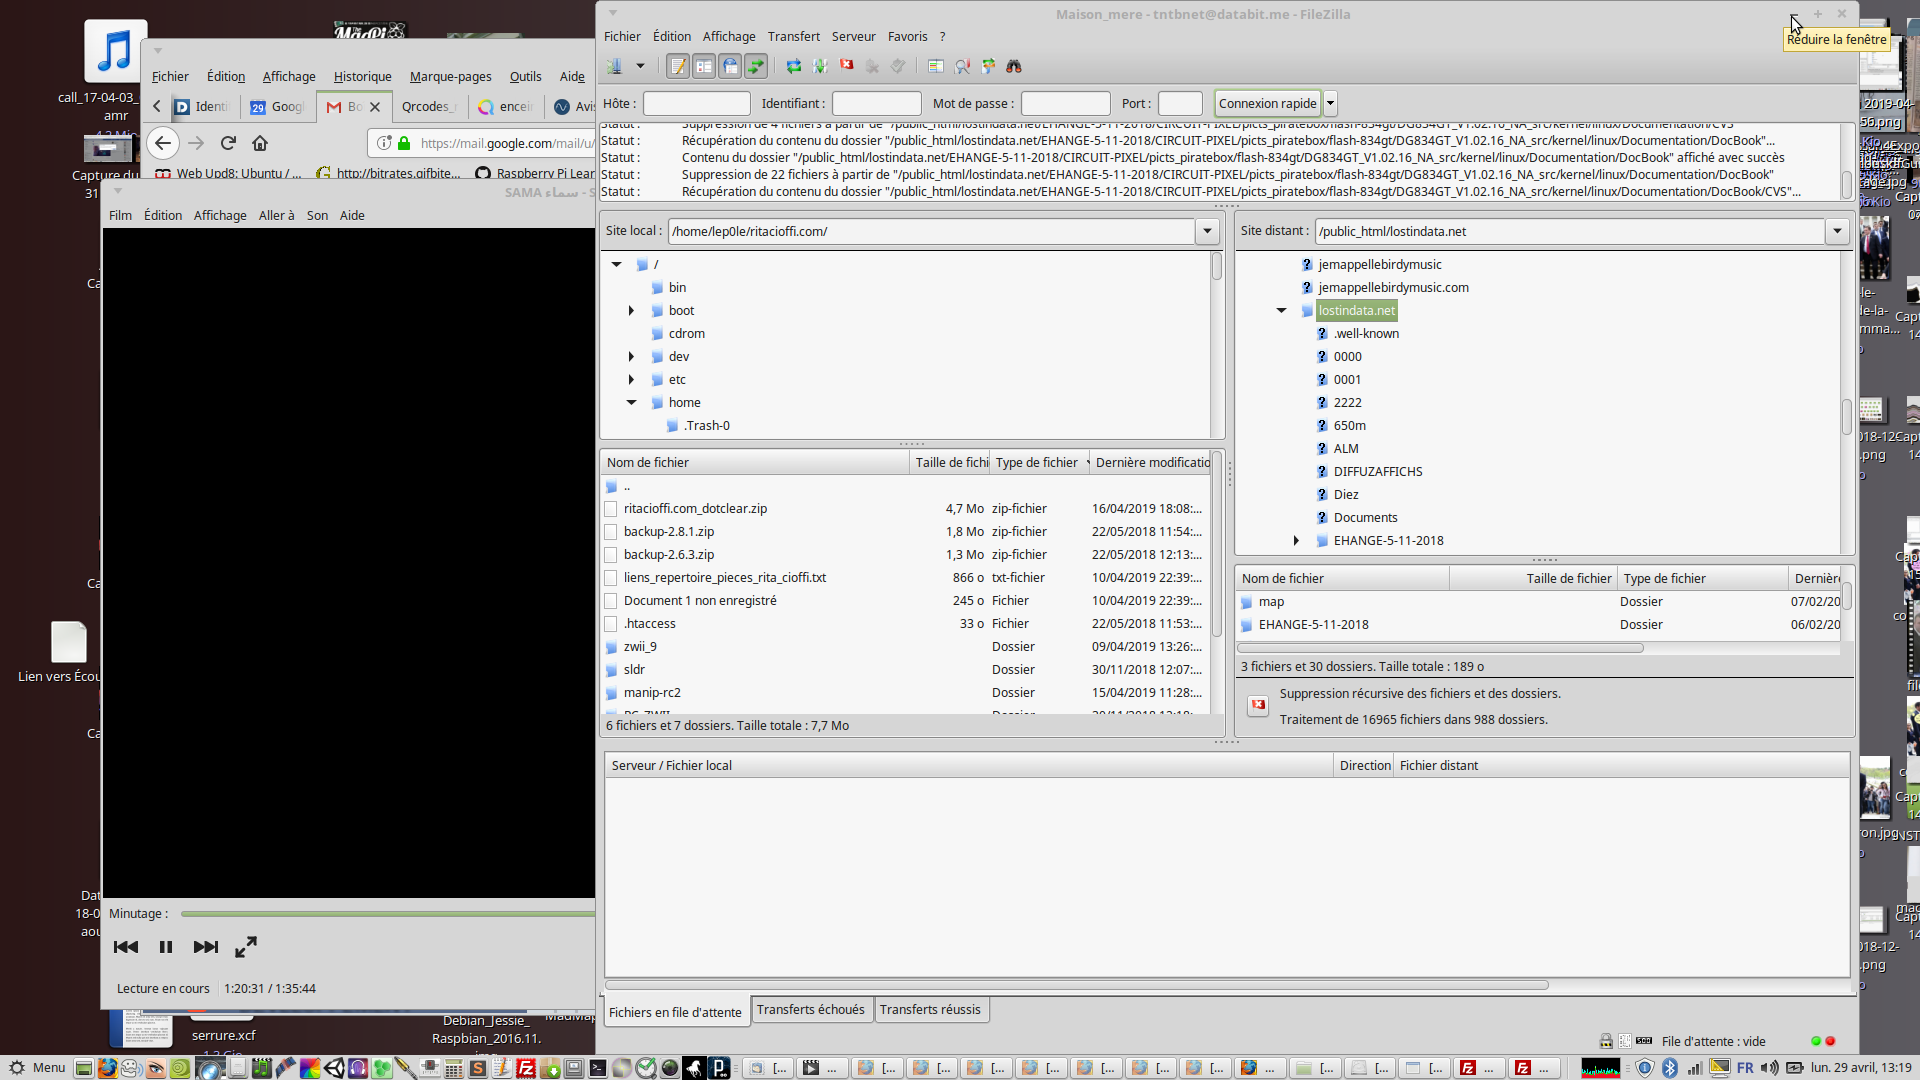Viewport: 1920px width, 1080px height.
Task: Toggle transfer queue display icon
Action: click(x=756, y=67)
